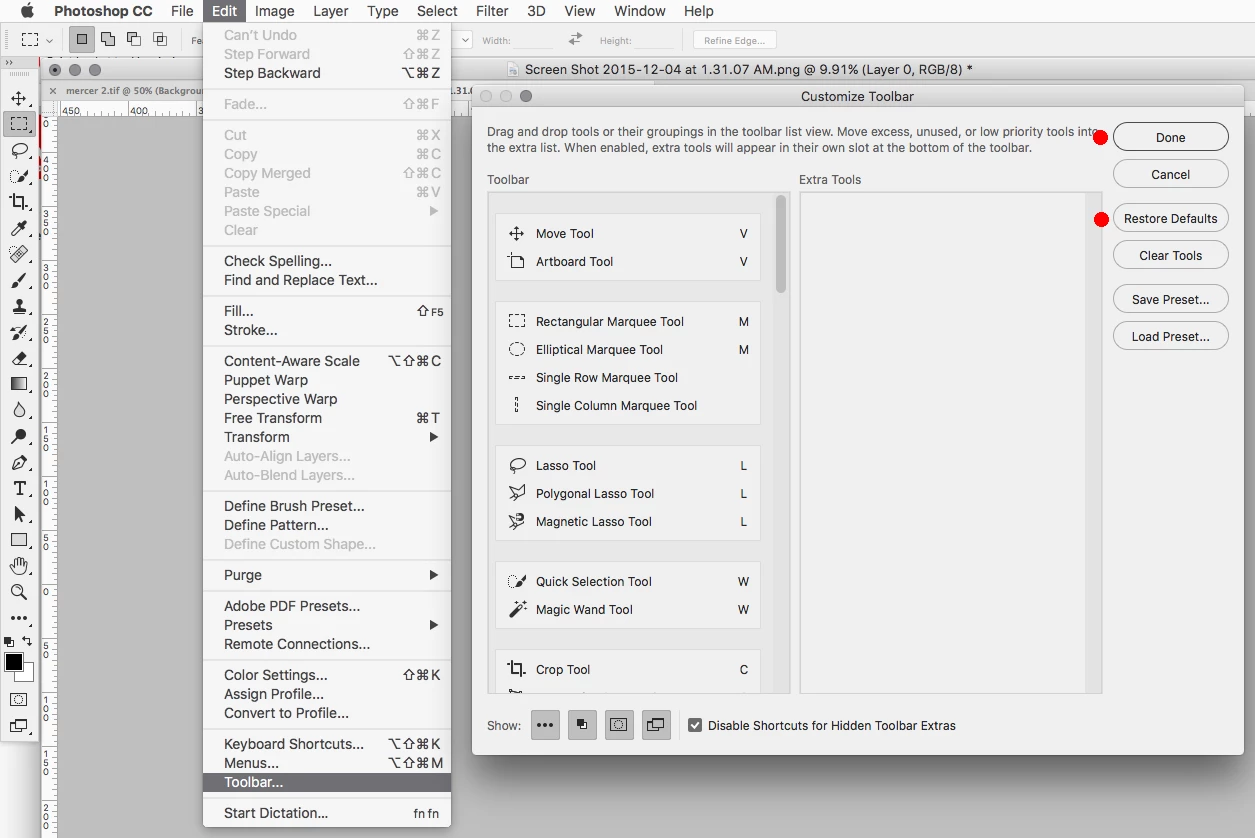Select the Lasso tool in left toolbar
The height and width of the screenshot is (838, 1255).
click(x=19, y=150)
